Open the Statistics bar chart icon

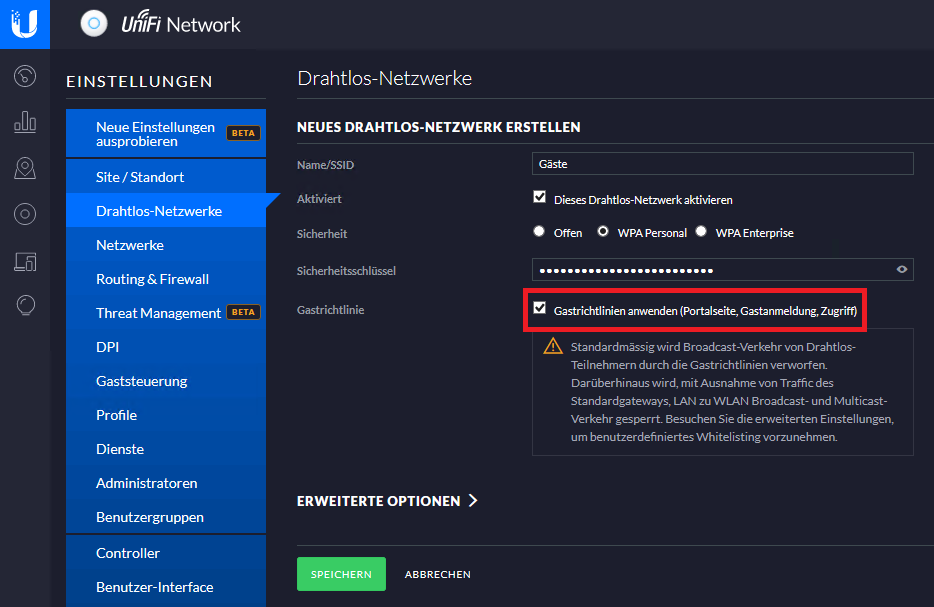(25, 122)
